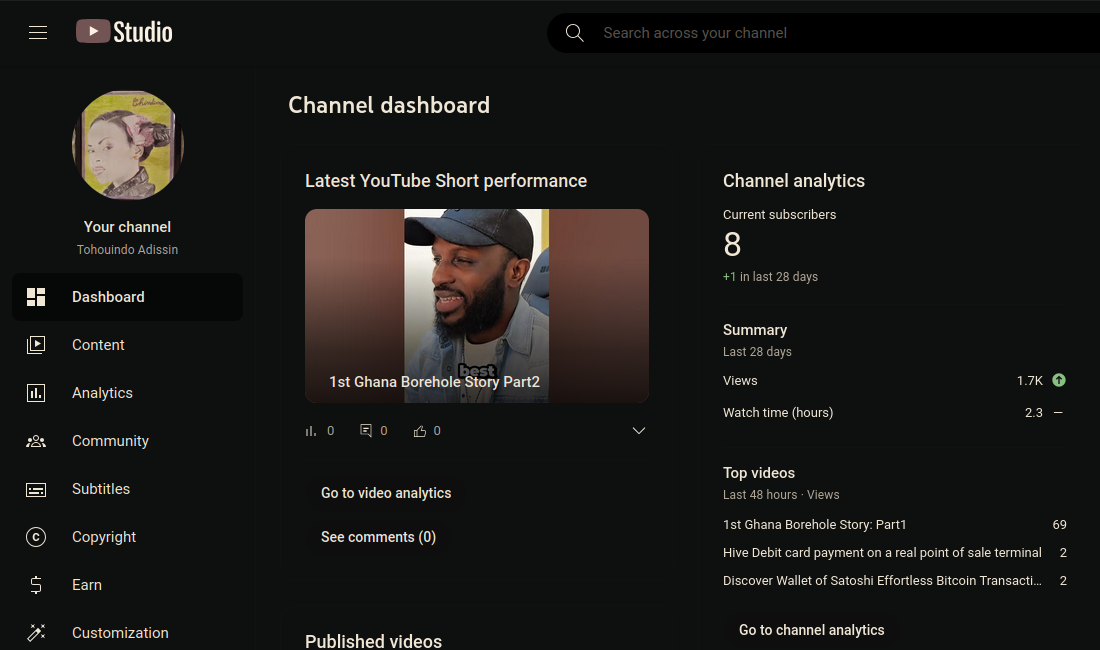Click the Earn dollar sign icon

click(x=36, y=585)
